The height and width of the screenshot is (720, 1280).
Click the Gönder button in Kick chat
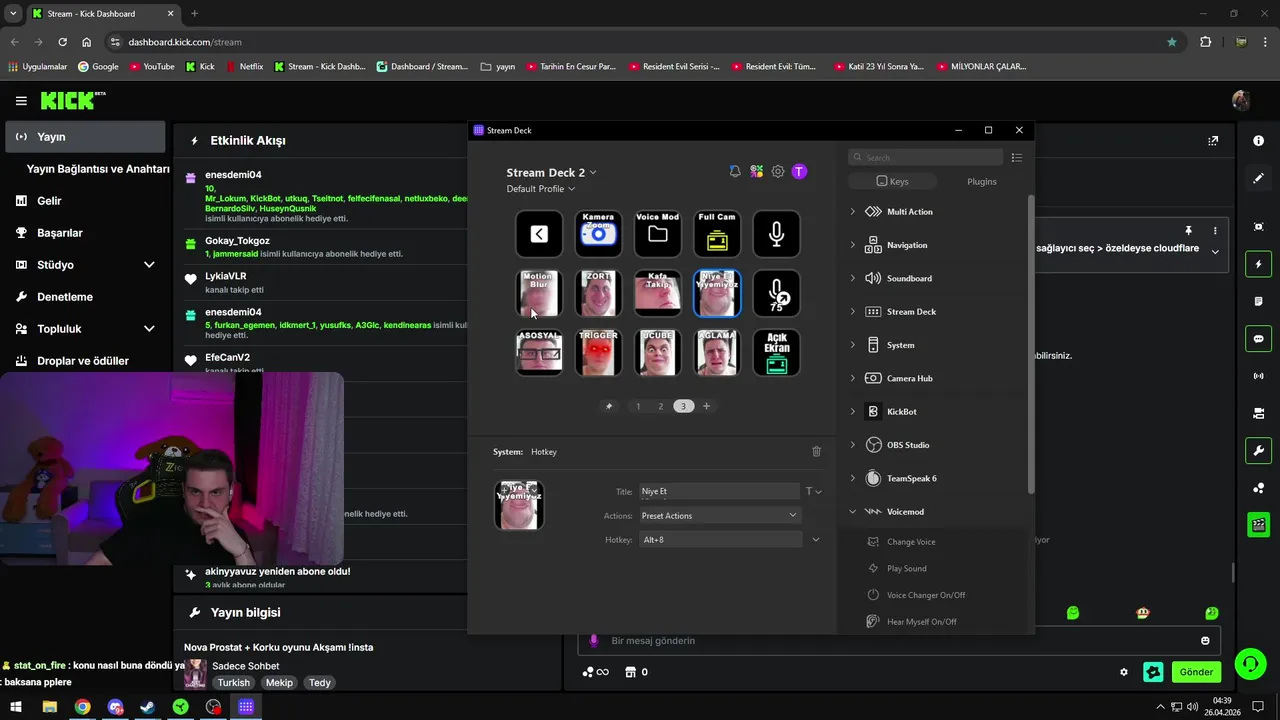(x=1197, y=672)
